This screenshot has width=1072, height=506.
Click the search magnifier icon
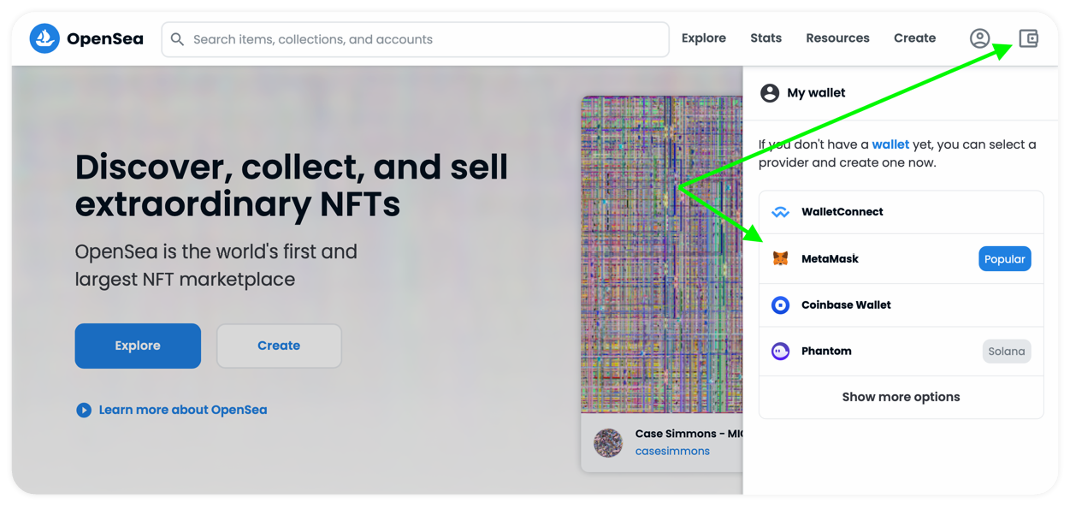(177, 40)
